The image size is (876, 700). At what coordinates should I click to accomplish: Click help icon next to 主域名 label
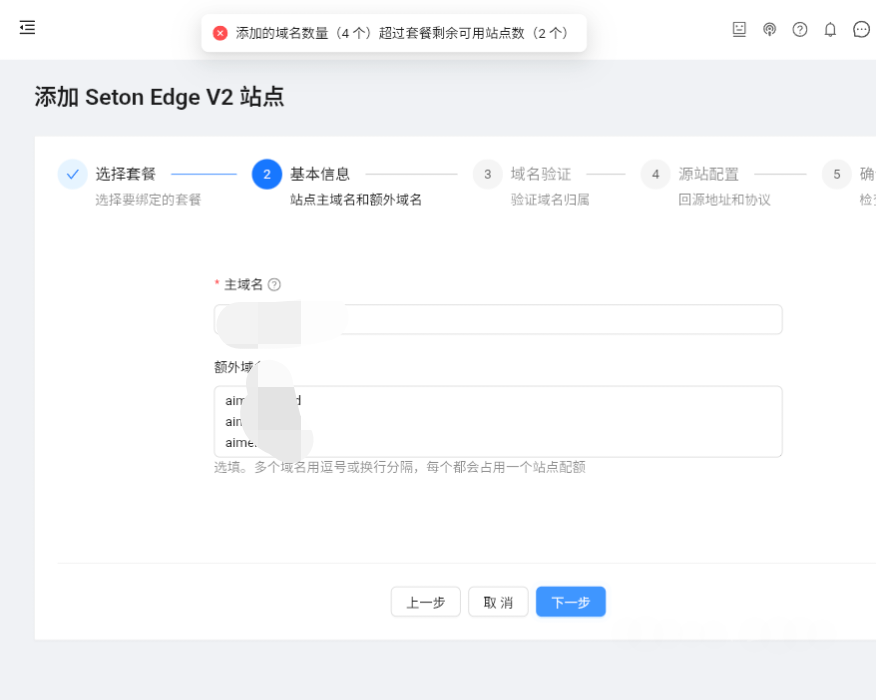274,285
